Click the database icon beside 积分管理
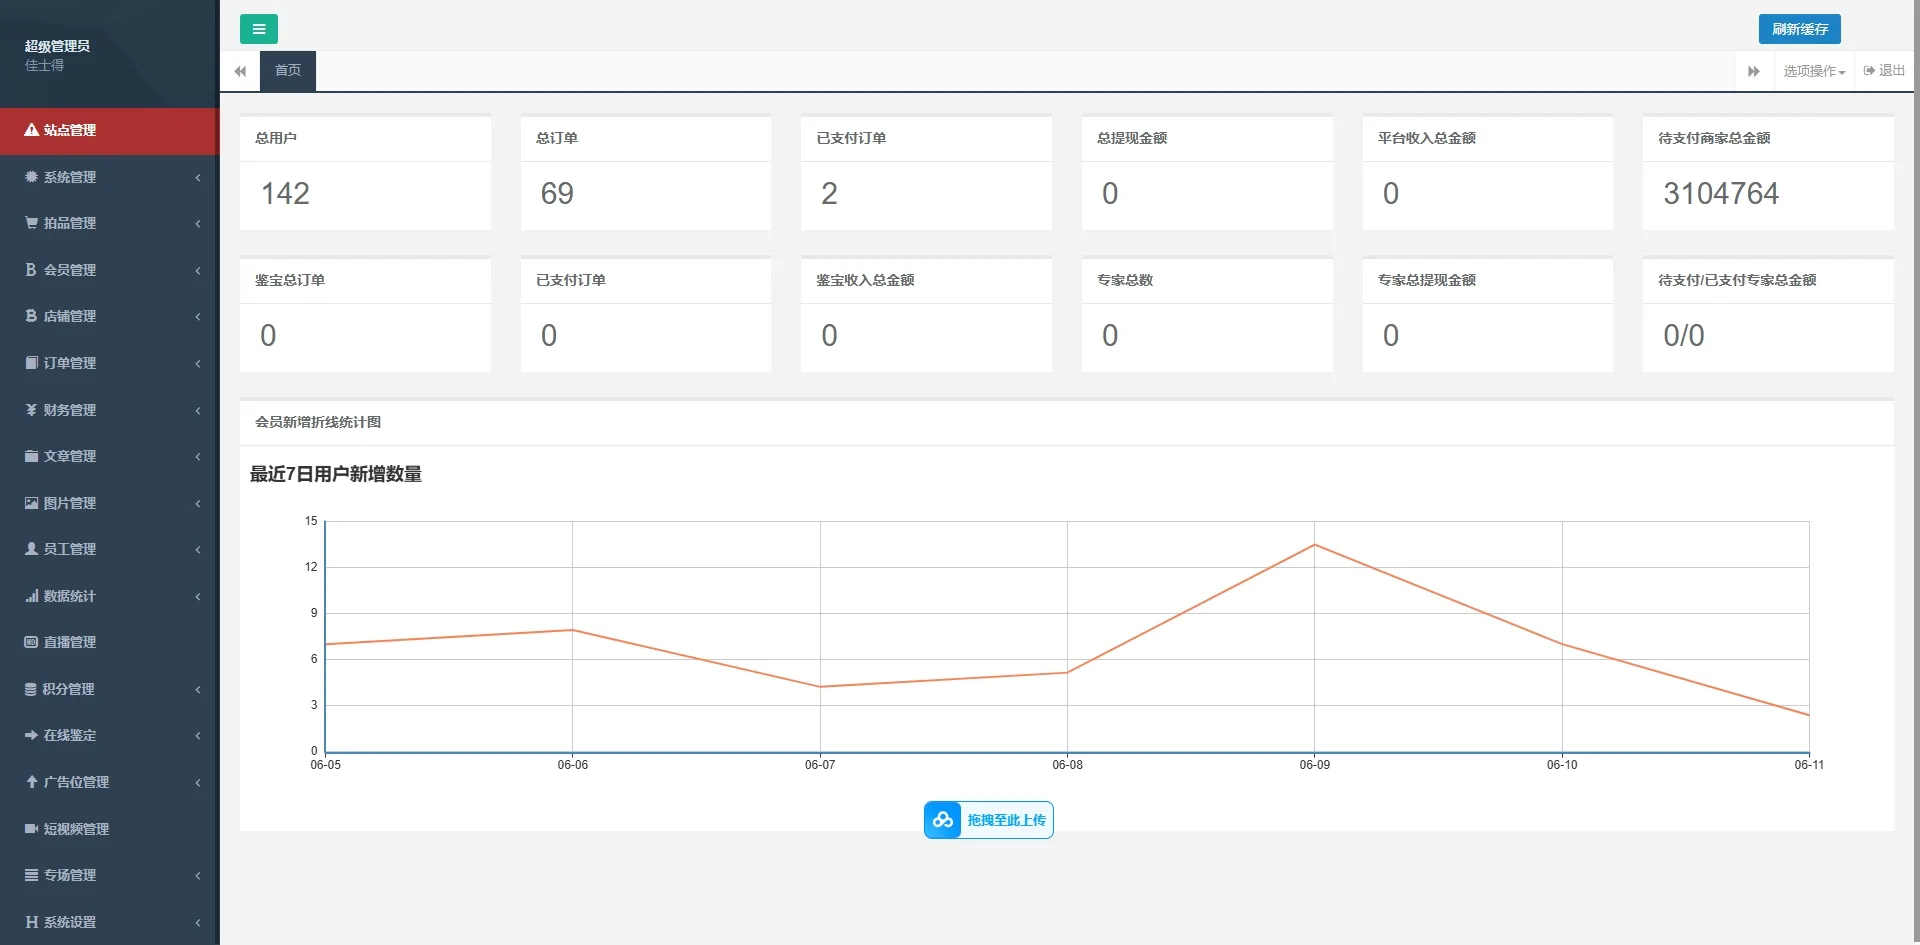 coord(31,689)
